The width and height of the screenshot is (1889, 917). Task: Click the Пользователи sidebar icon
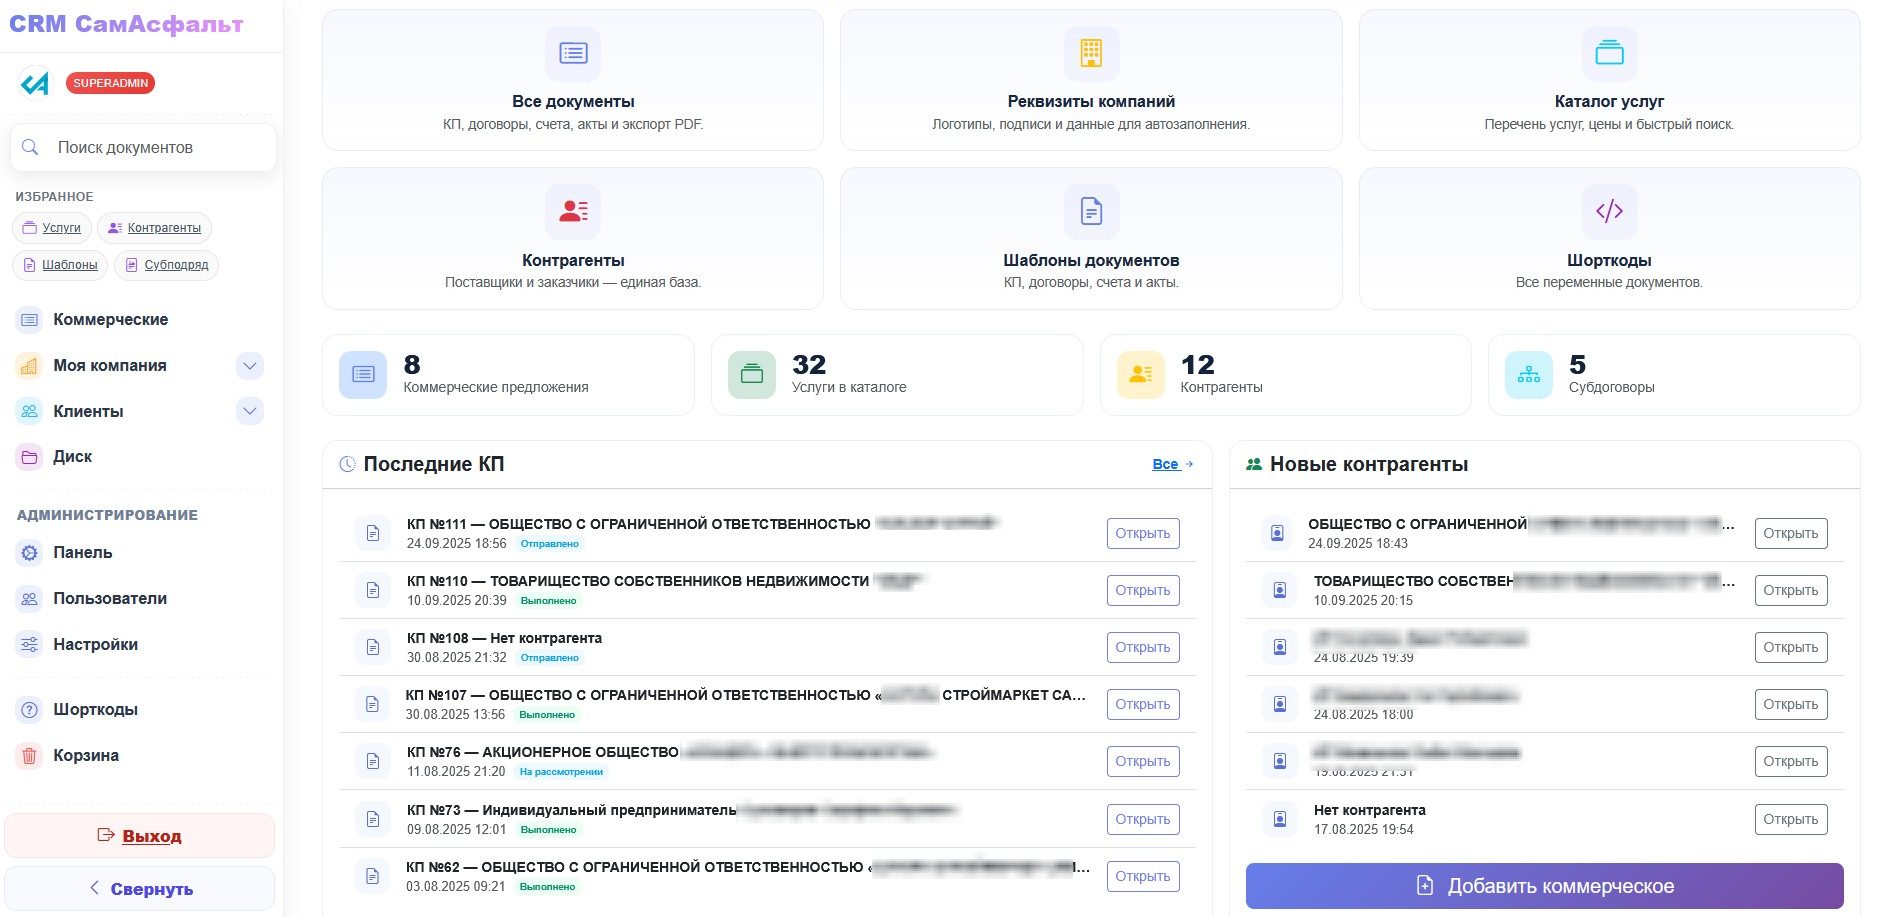click(30, 599)
